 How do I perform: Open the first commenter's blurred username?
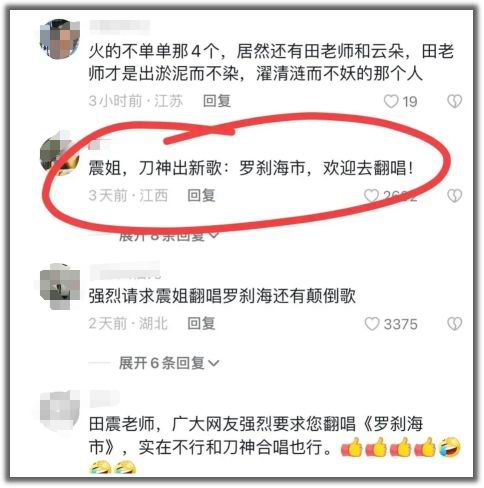click(119, 27)
